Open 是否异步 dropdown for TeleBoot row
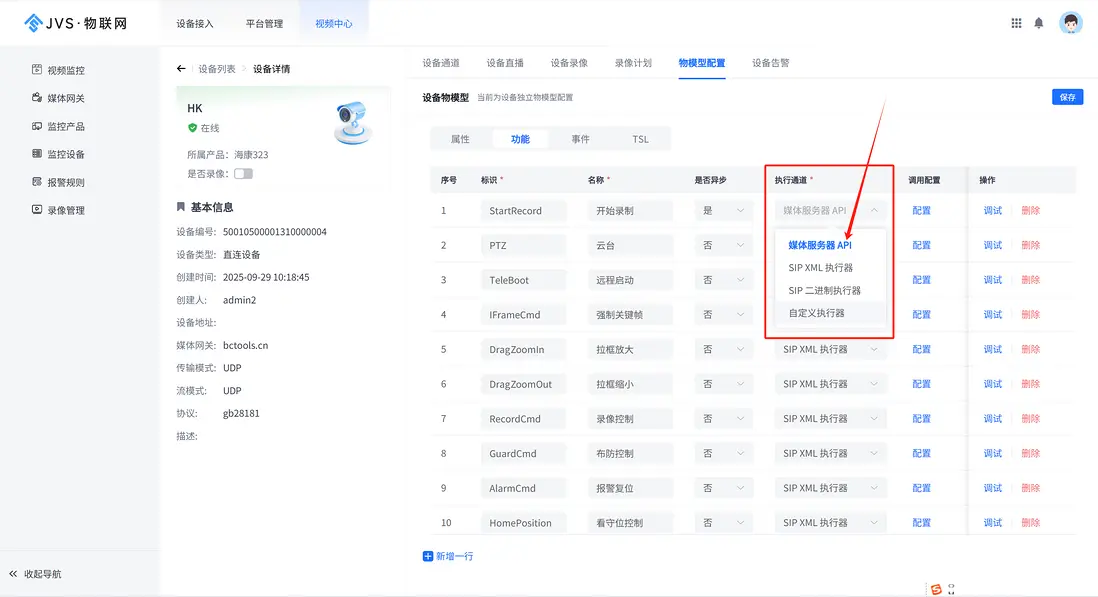Screen dimensions: 1098x597 [x=723, y=280]
